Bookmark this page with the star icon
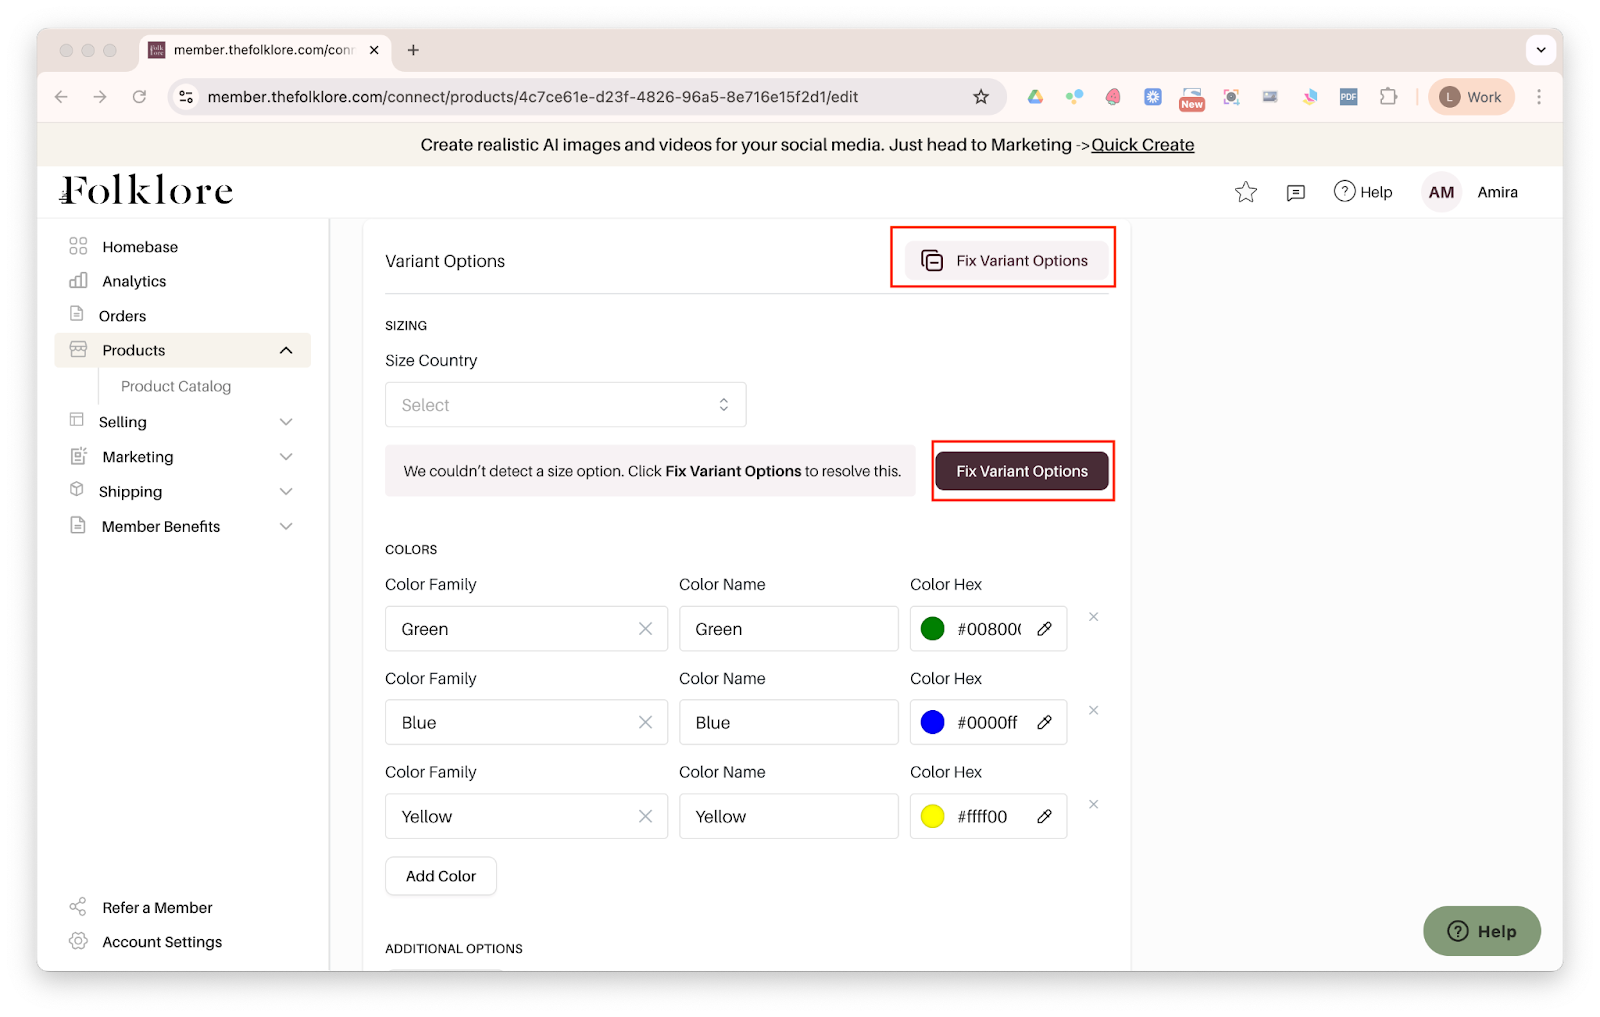 (981, 97)
